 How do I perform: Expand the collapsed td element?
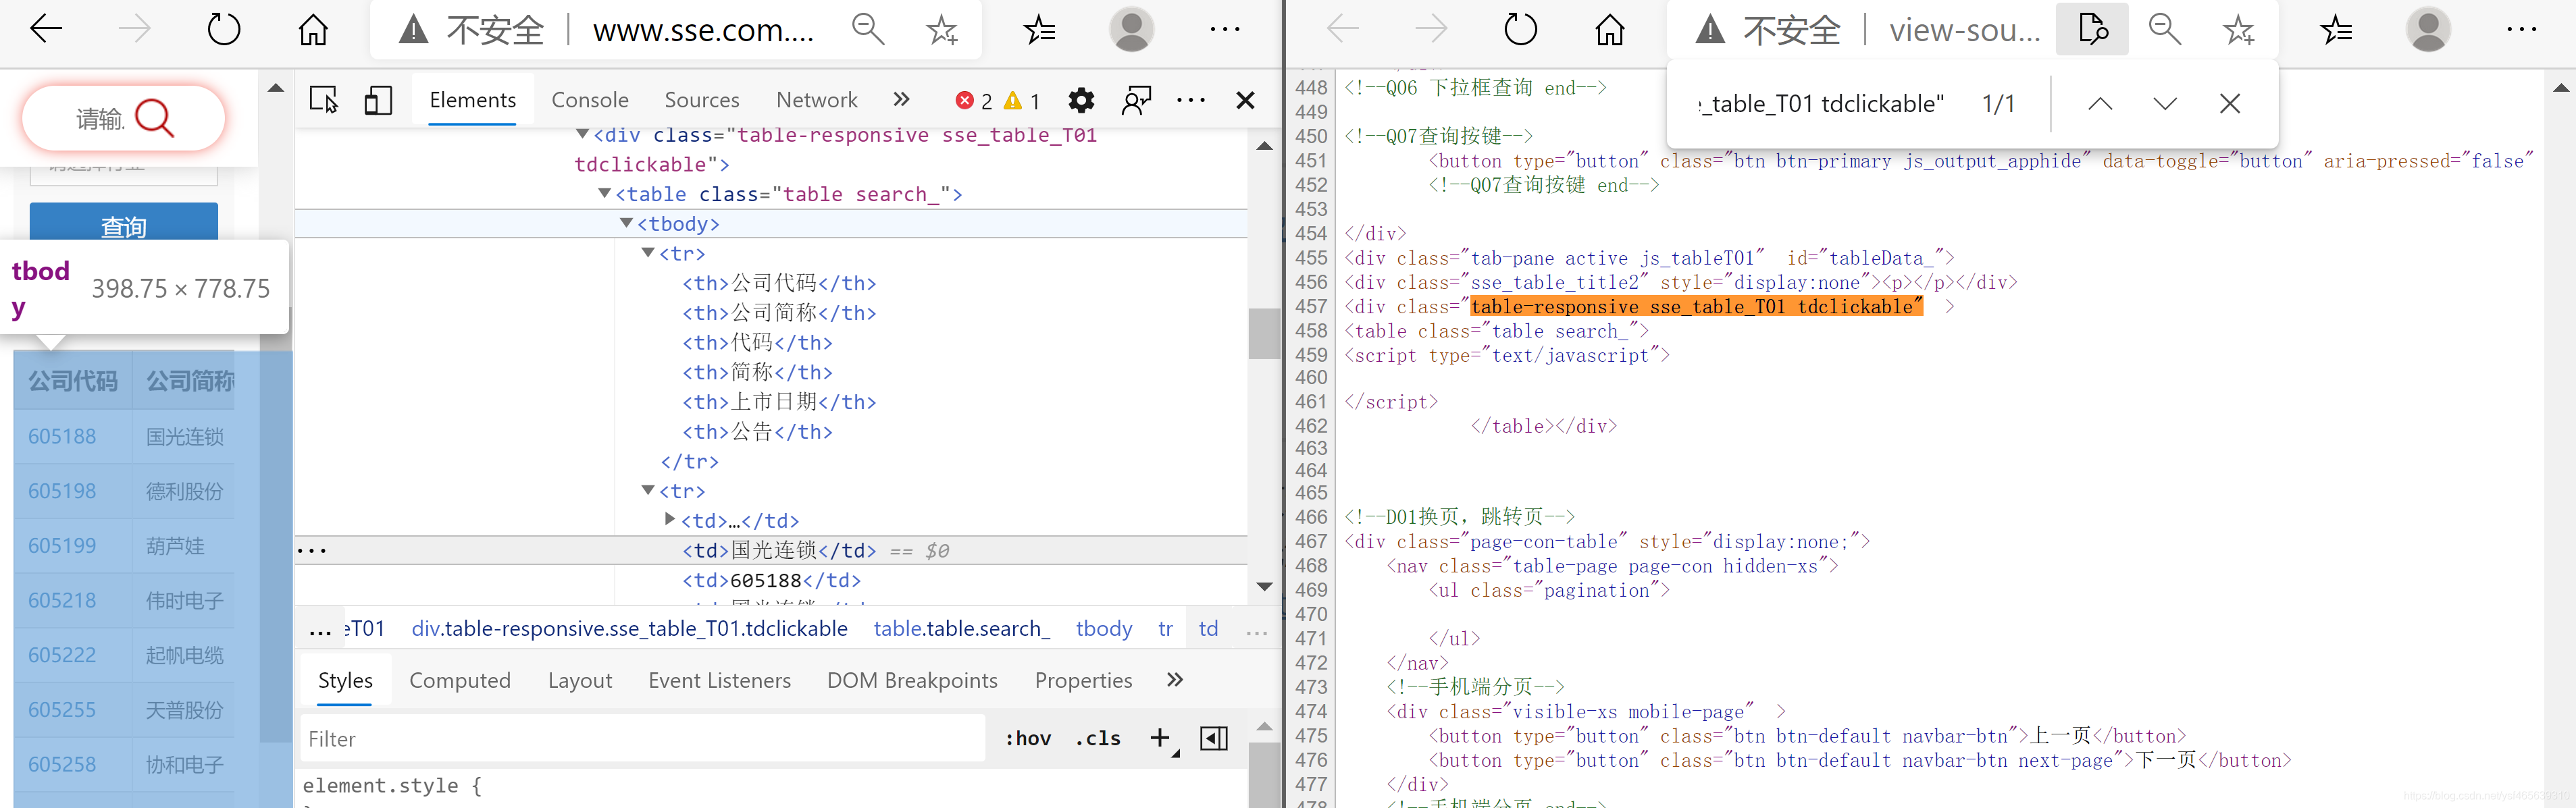coord(670,519)
